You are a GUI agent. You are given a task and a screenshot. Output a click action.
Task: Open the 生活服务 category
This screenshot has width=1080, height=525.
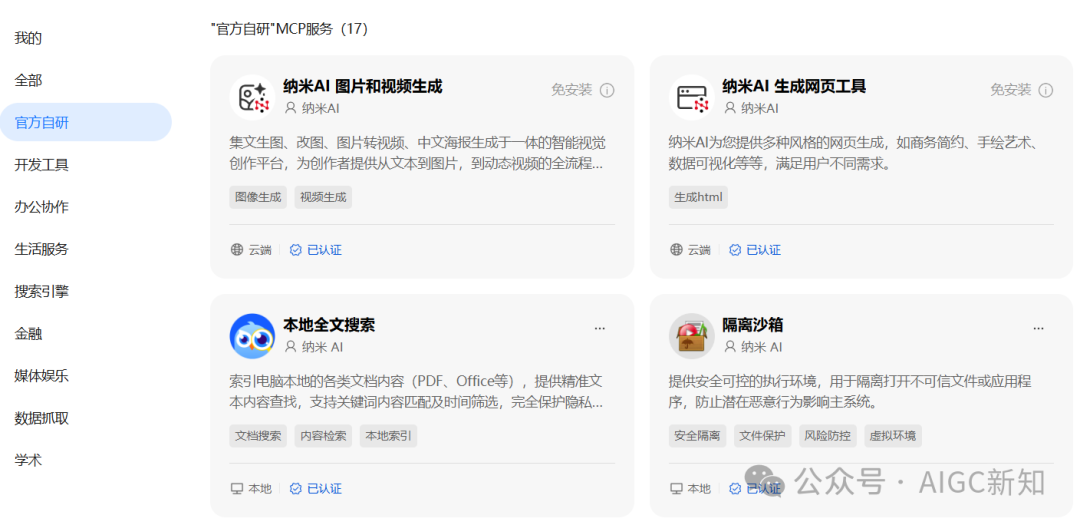(42, 249)
